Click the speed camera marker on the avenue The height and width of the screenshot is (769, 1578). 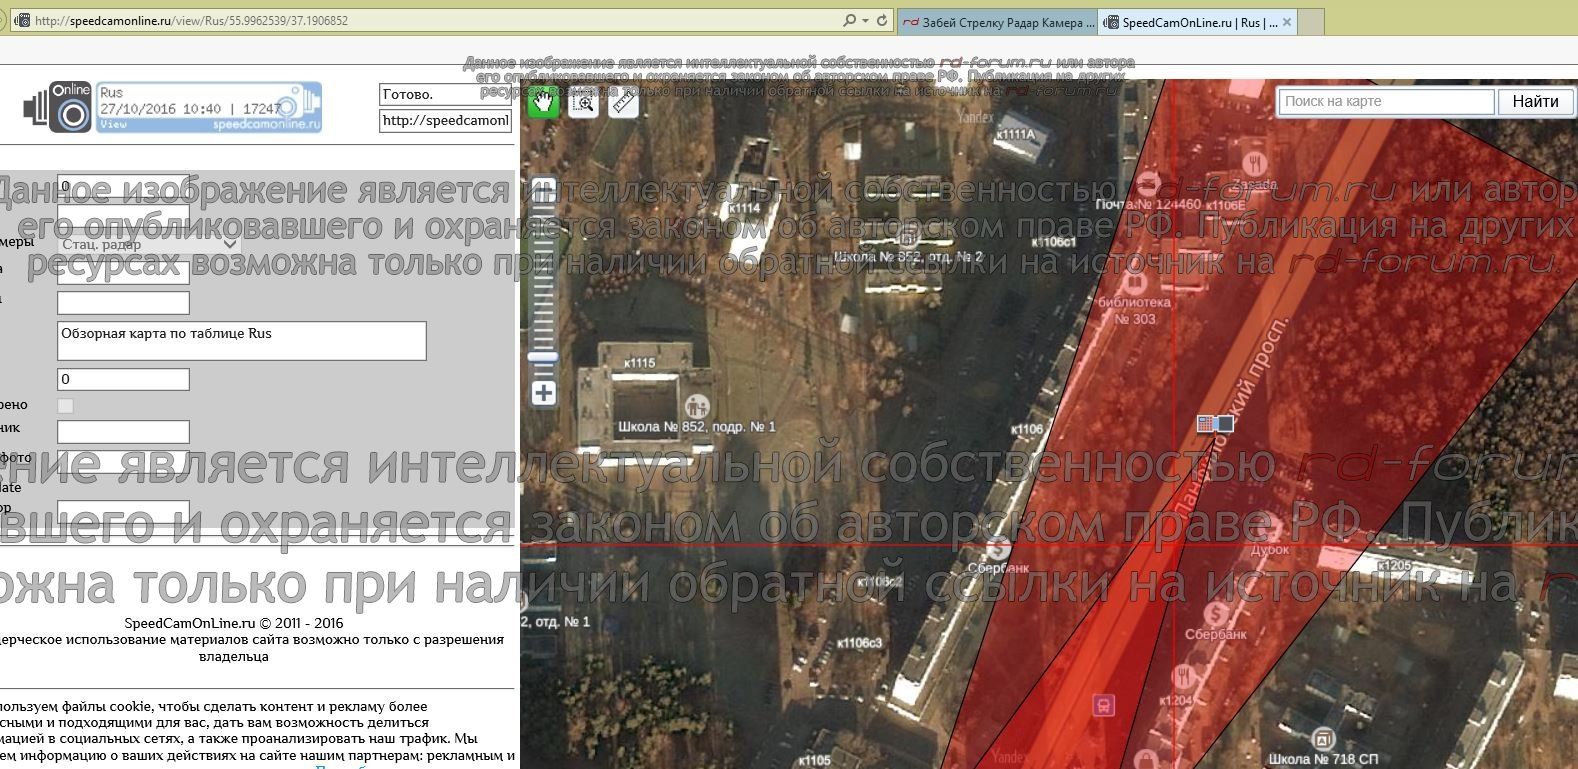pos(1216,424)
